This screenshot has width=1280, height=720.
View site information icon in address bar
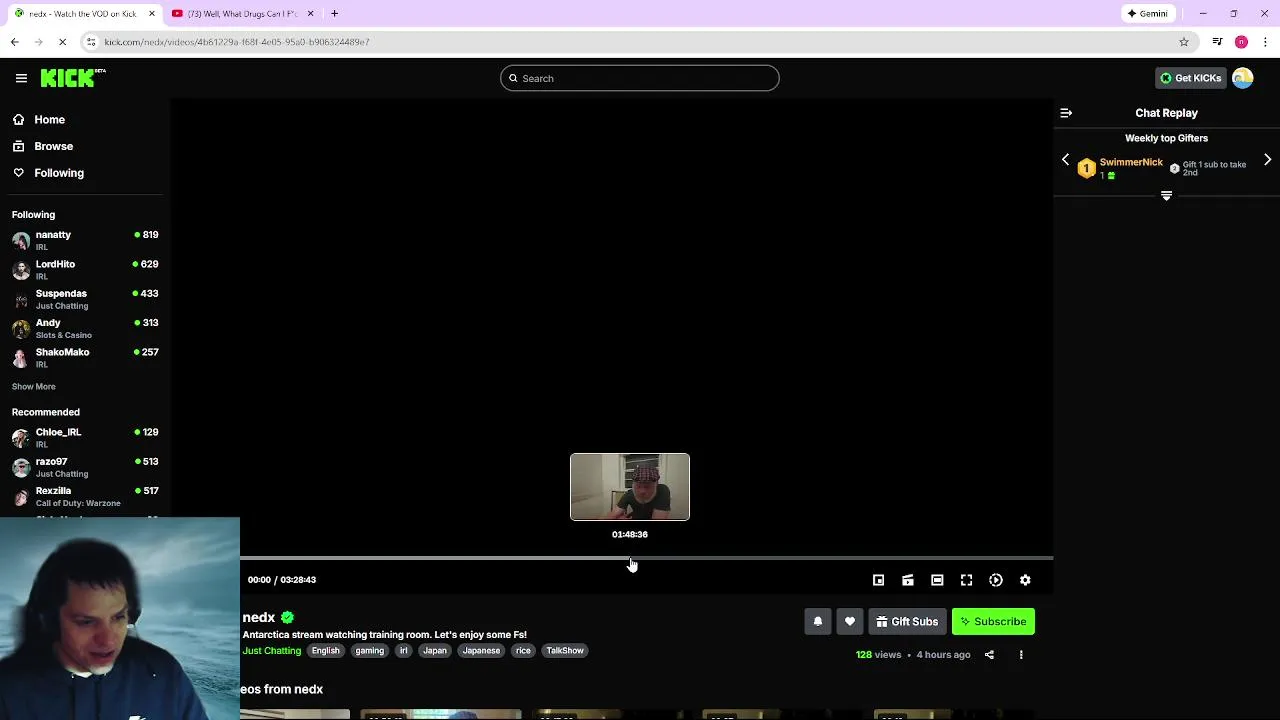[x=91, y=42]
